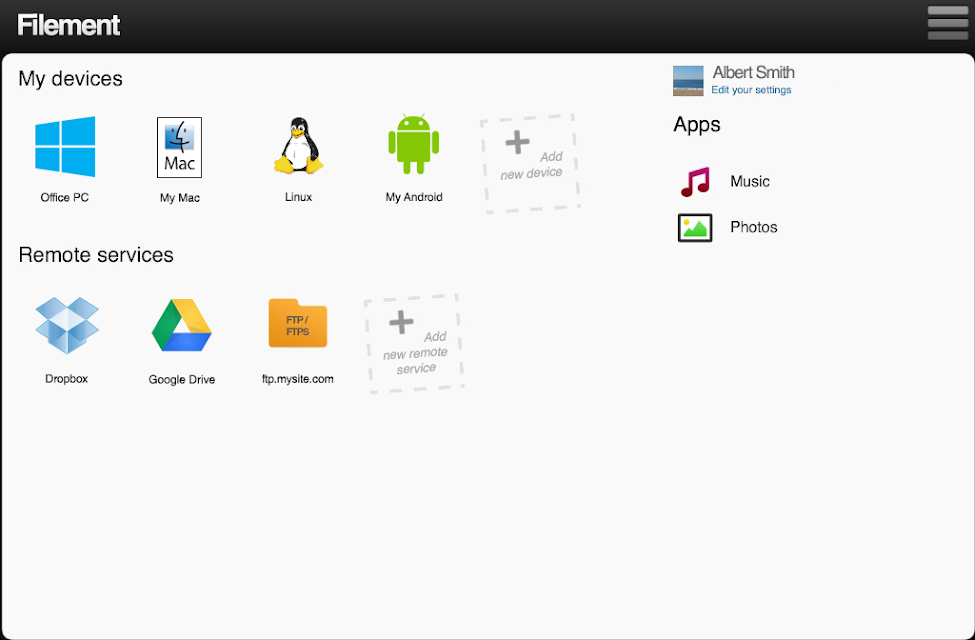The height and width of the screenshot is (640, 975).
Task: Click the Filement logo
Action: 68,26
